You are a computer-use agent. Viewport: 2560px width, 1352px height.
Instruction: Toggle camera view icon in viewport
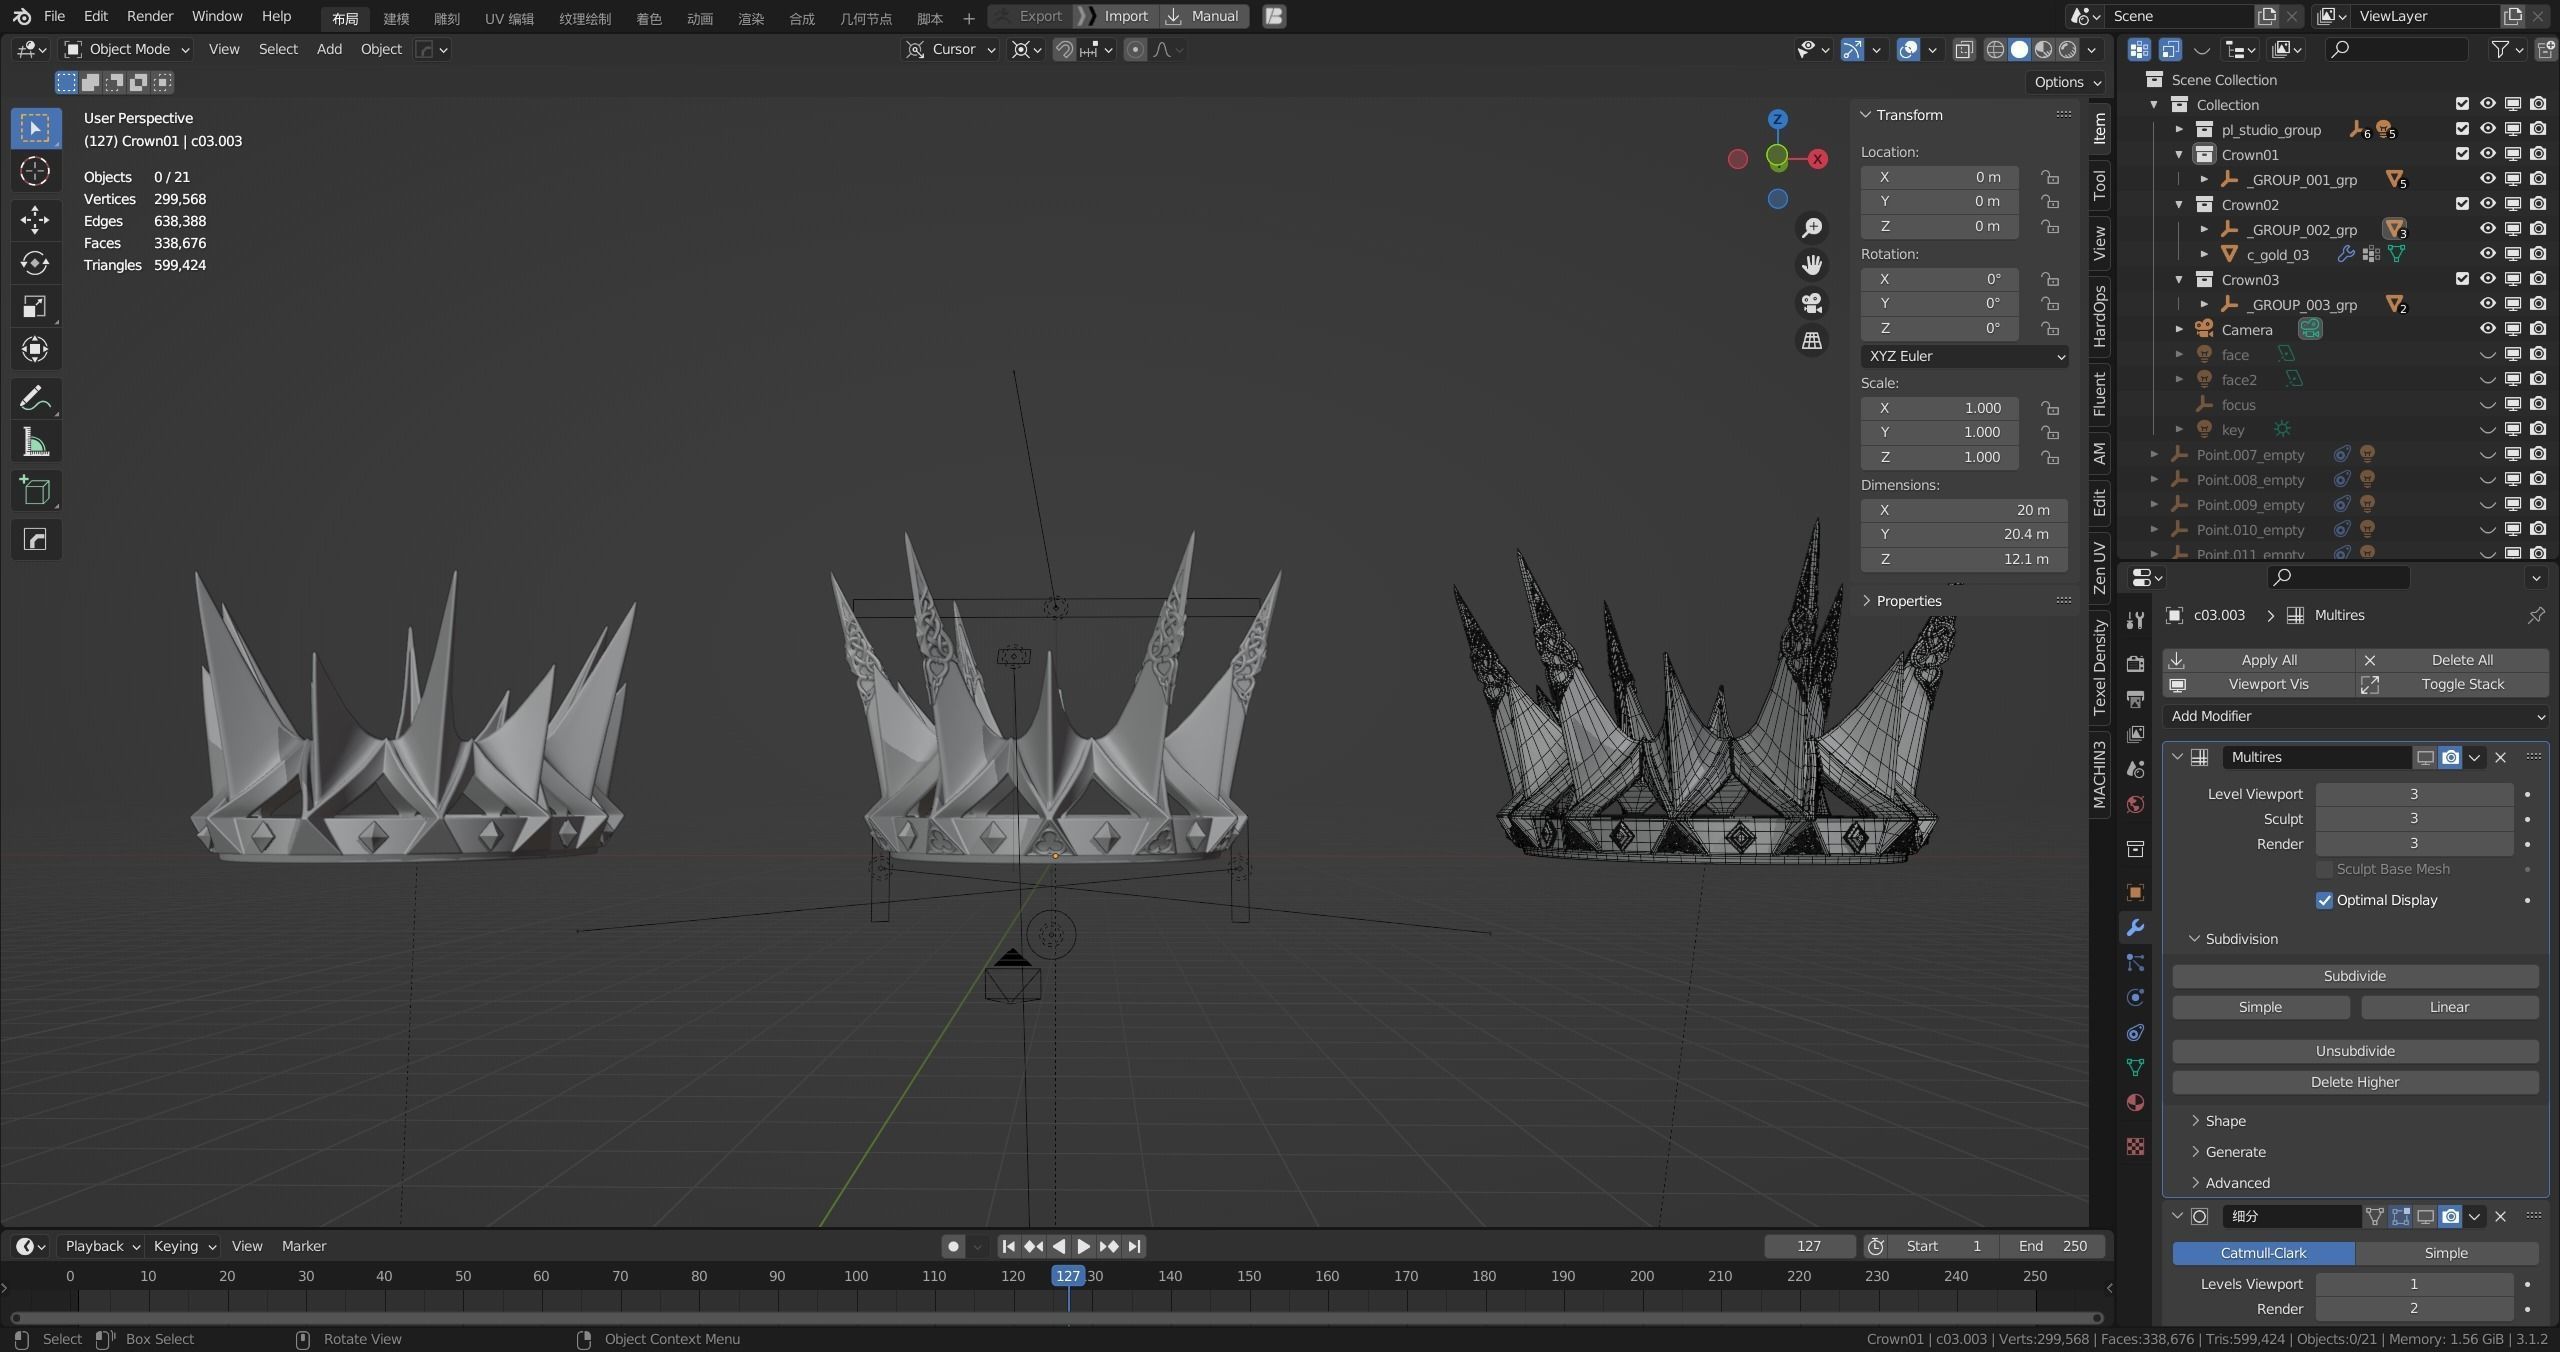[1811, 303]
